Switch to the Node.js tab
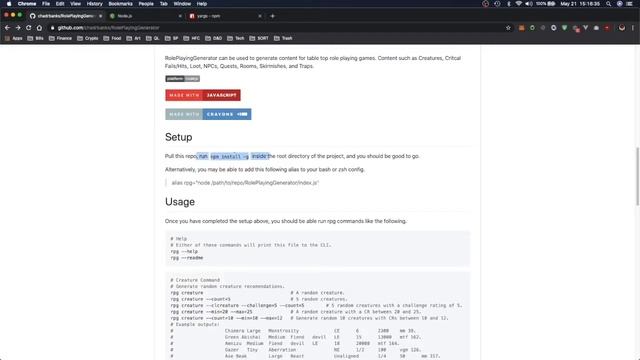Image resolution: width=640 pixels, height=360 pixels. coord(145,16)
